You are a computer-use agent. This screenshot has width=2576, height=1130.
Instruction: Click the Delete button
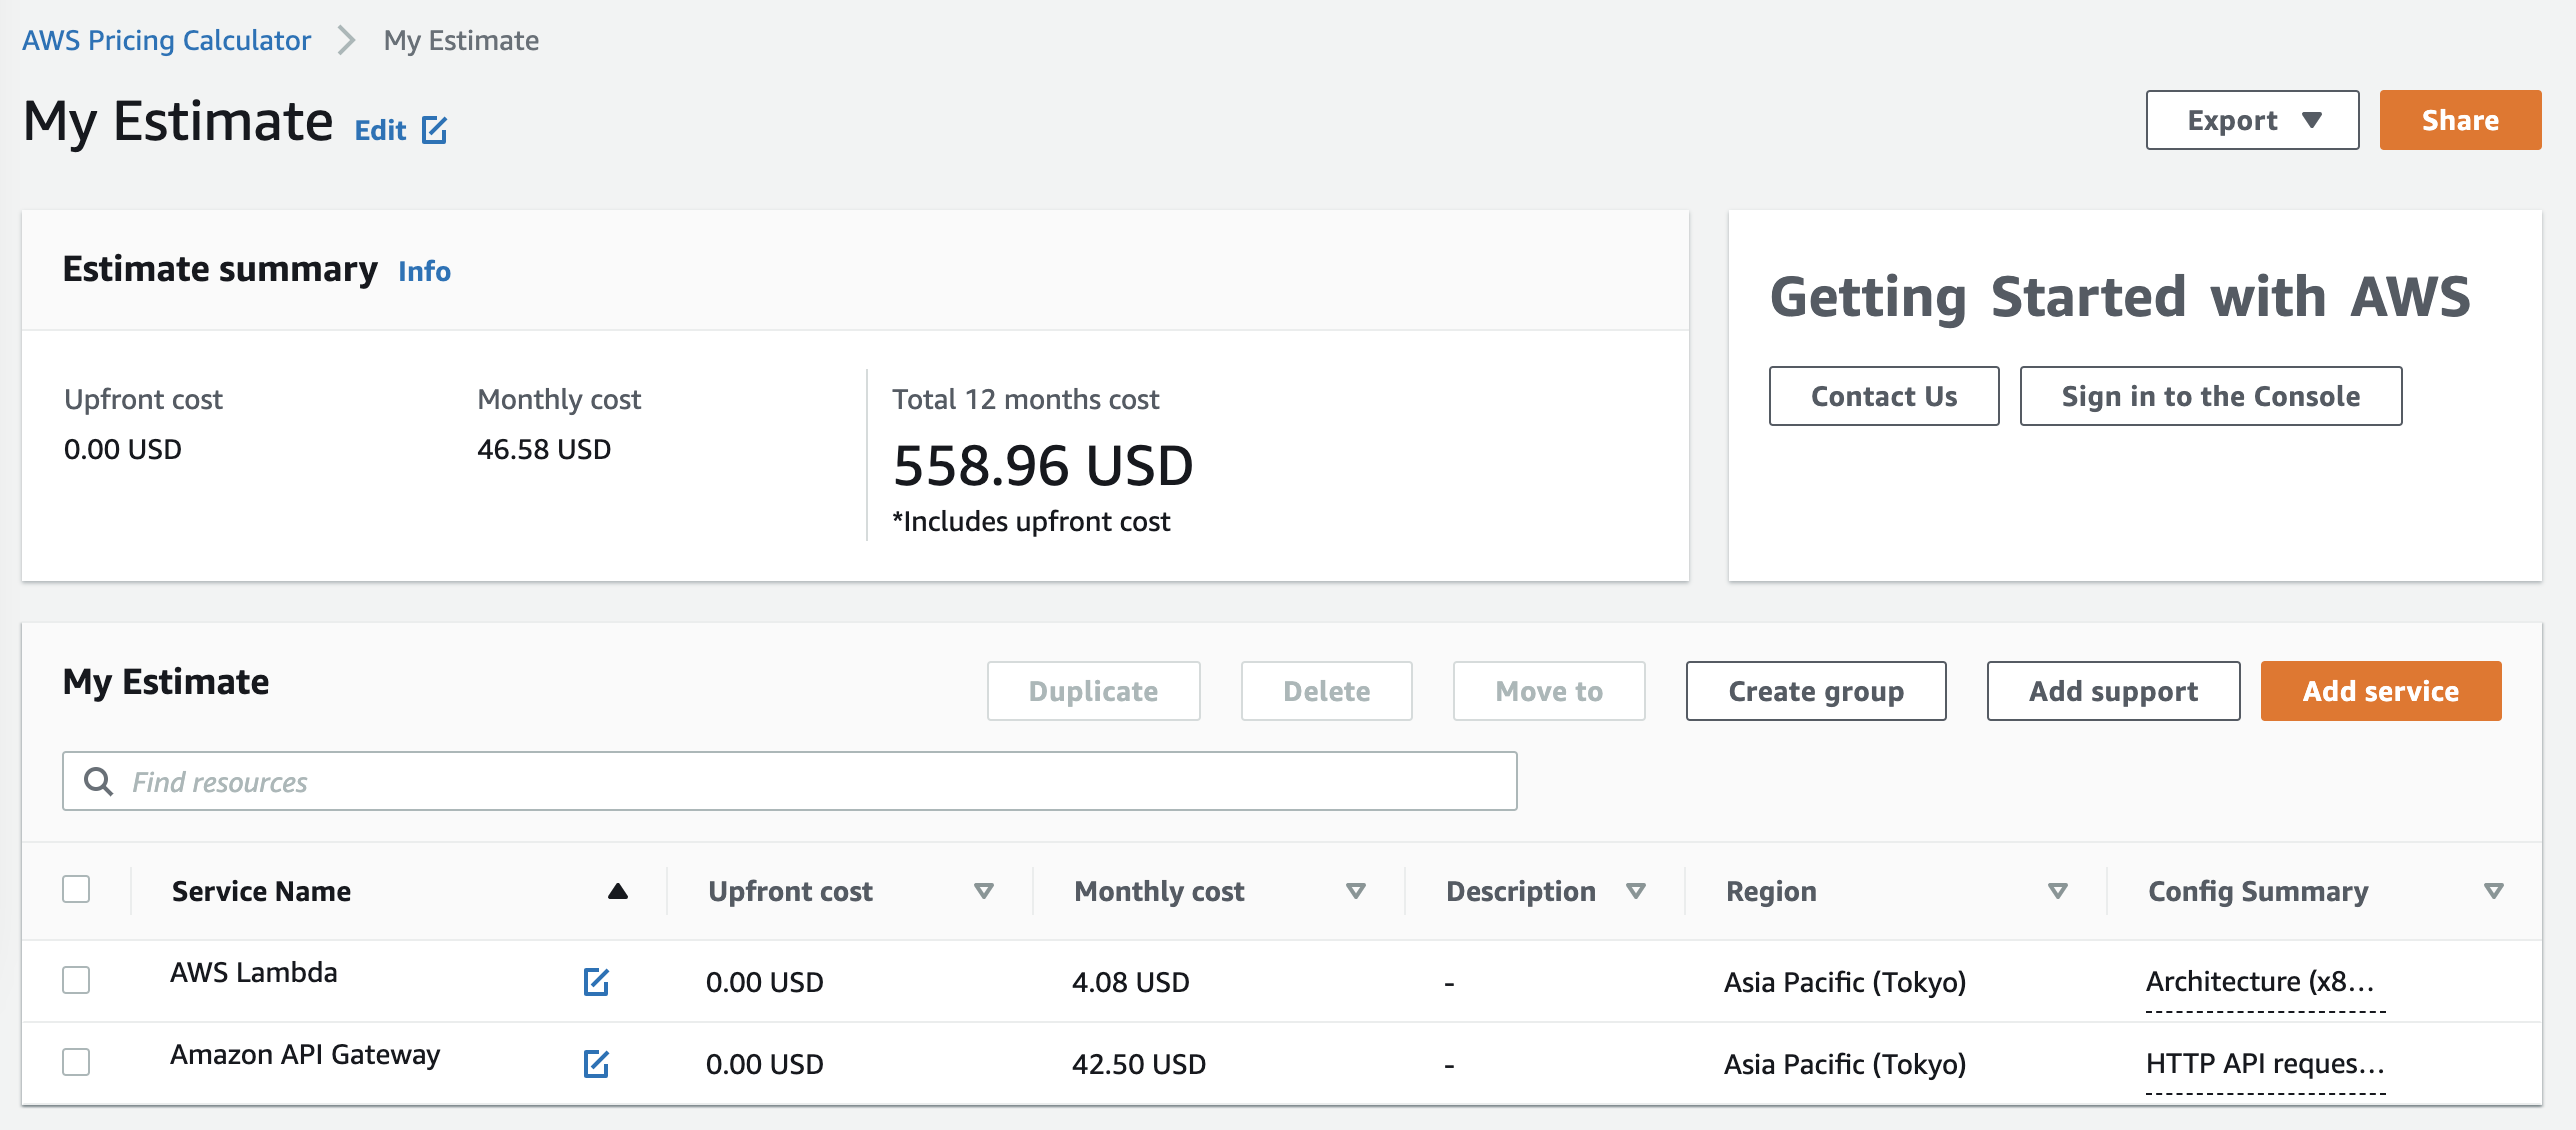click(x=1326, y=691)
